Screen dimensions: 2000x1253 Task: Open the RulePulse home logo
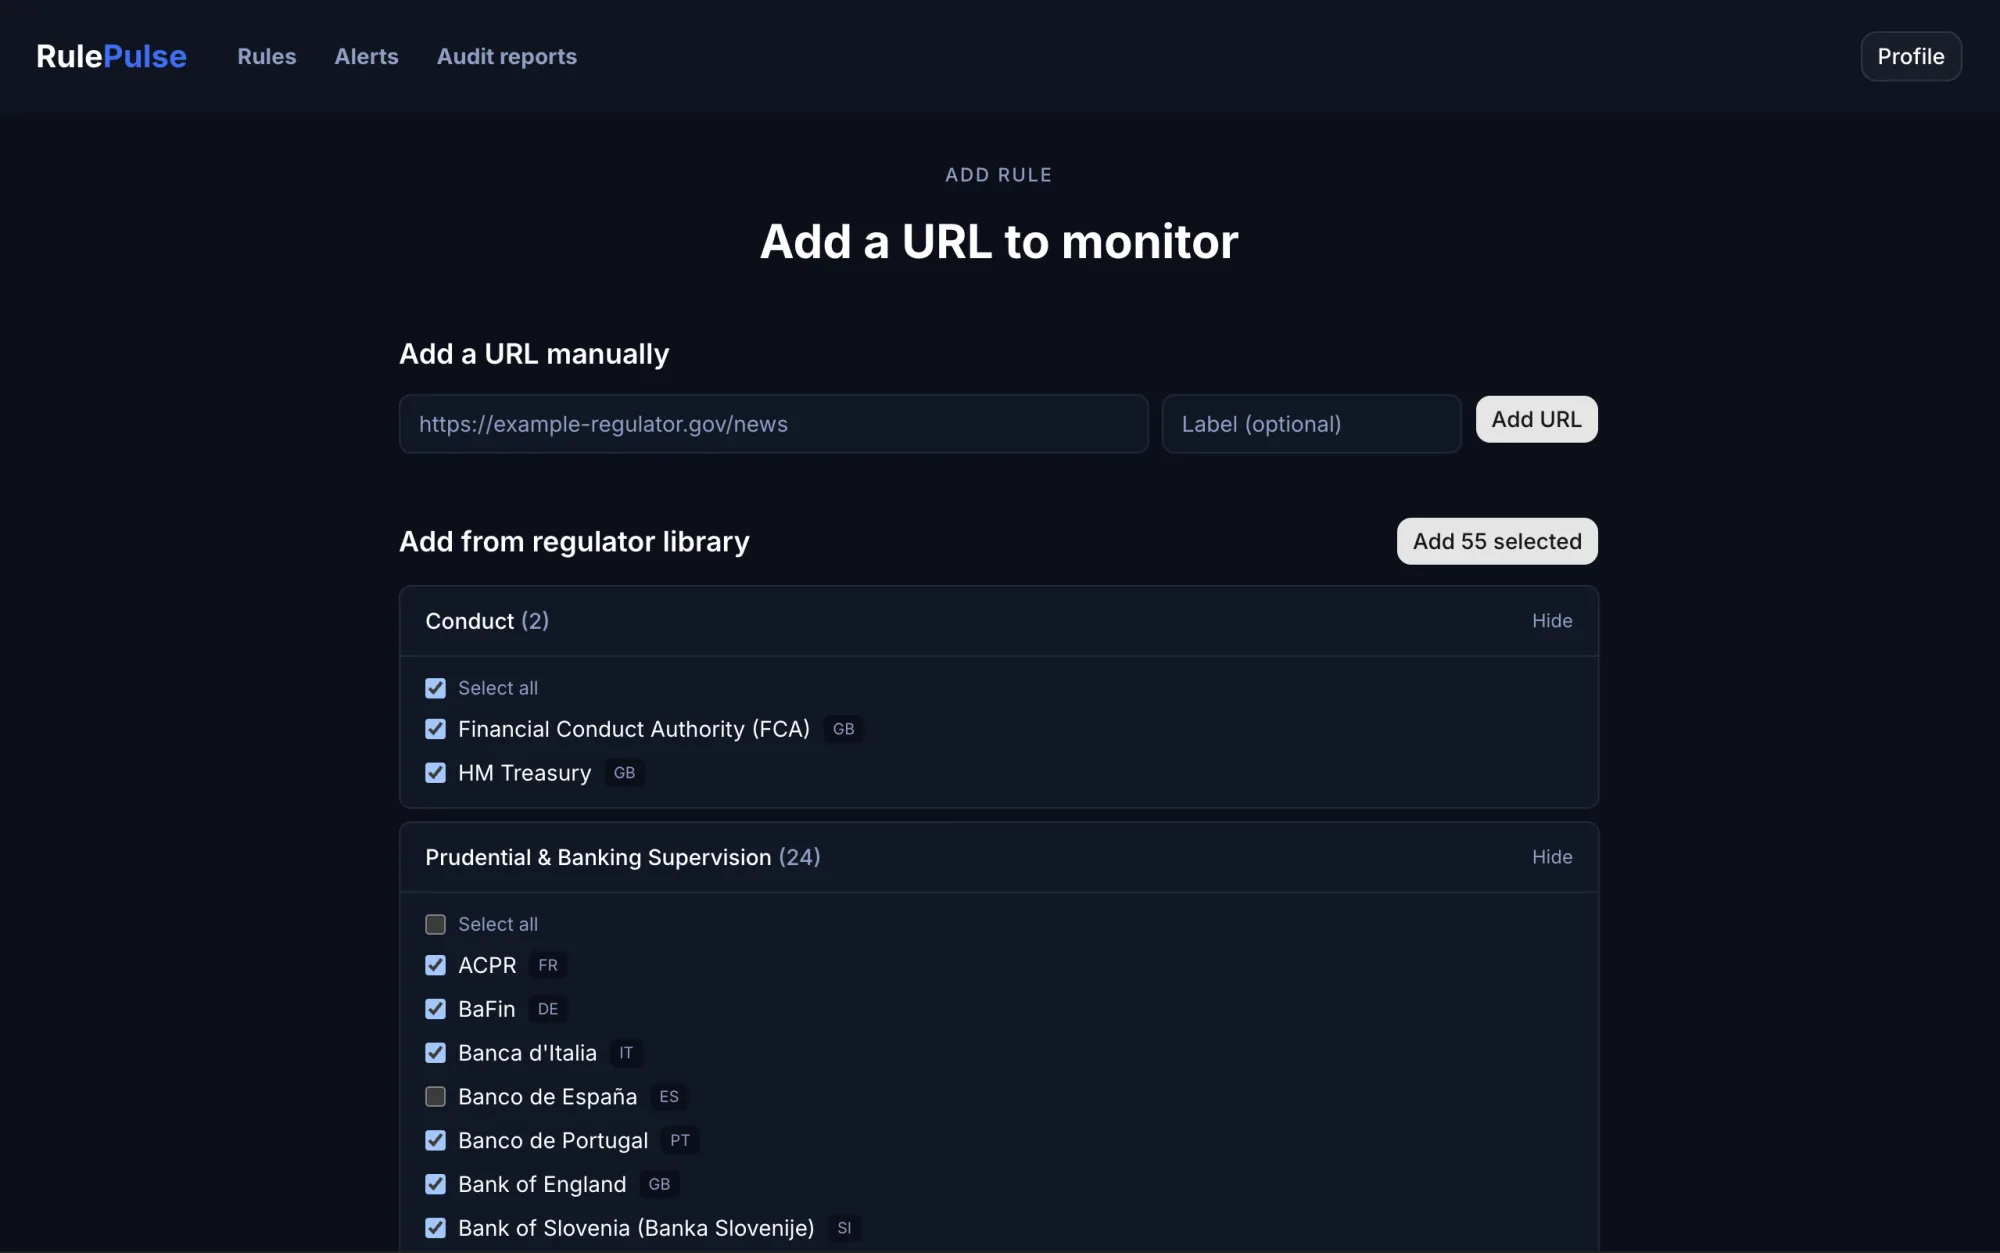(x=111, y=56)
